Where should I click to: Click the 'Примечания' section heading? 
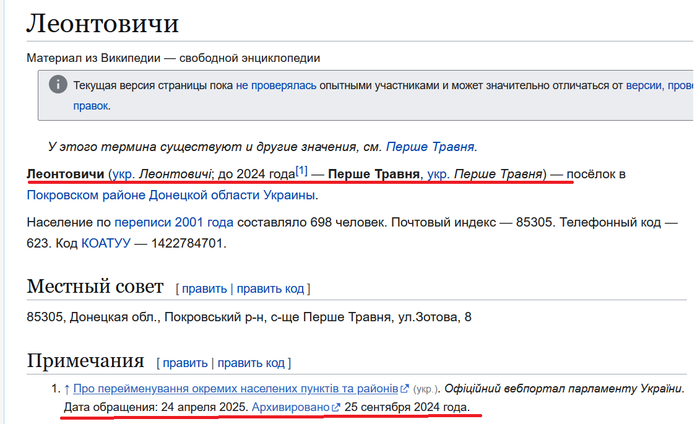click(x=85, y=361)
